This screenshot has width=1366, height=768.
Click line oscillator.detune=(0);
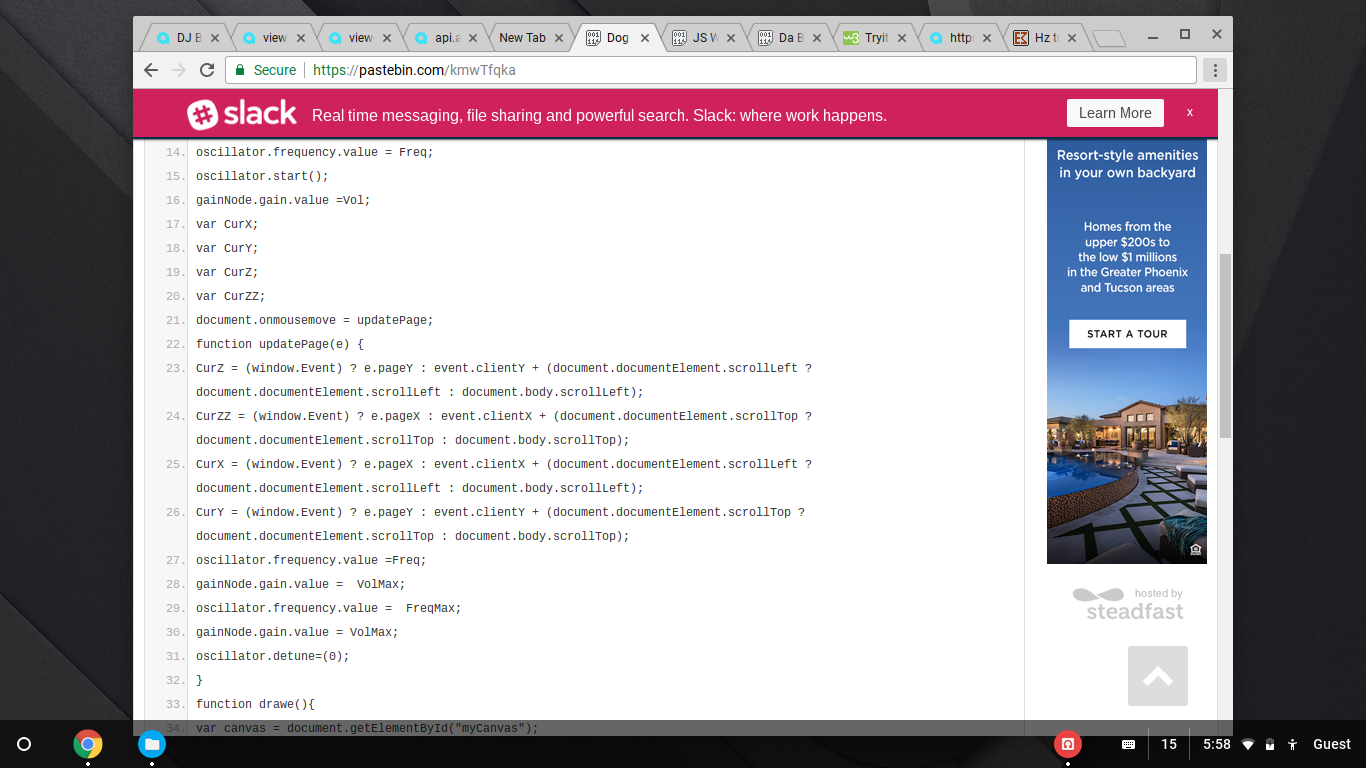point(273,656)
